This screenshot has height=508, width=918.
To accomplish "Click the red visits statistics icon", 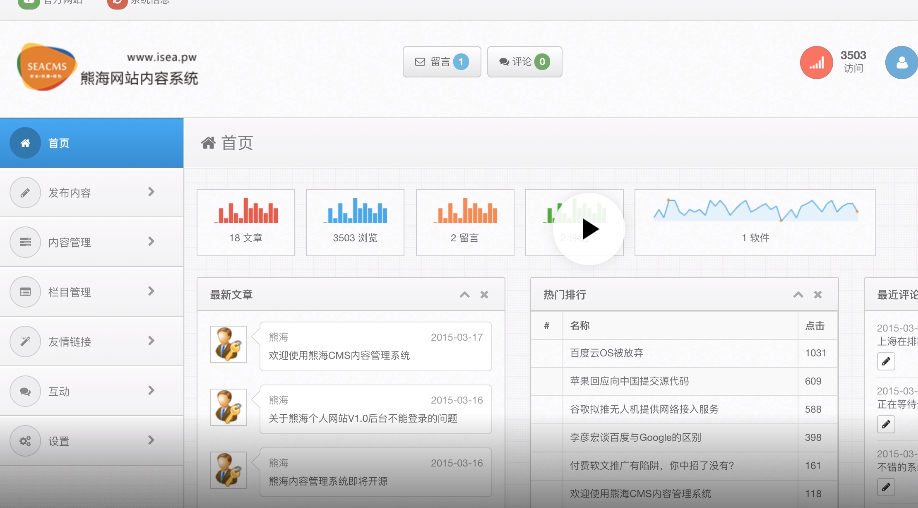I will coord(816,63).
